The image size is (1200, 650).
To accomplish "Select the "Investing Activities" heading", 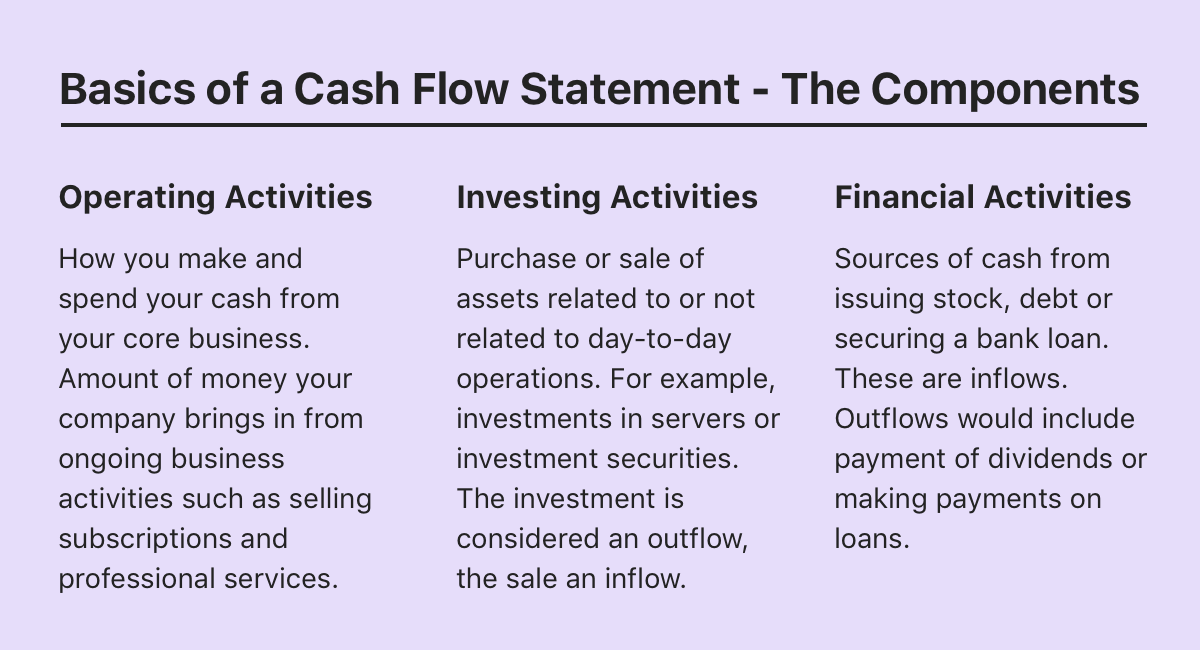I will tap(607, 197).
